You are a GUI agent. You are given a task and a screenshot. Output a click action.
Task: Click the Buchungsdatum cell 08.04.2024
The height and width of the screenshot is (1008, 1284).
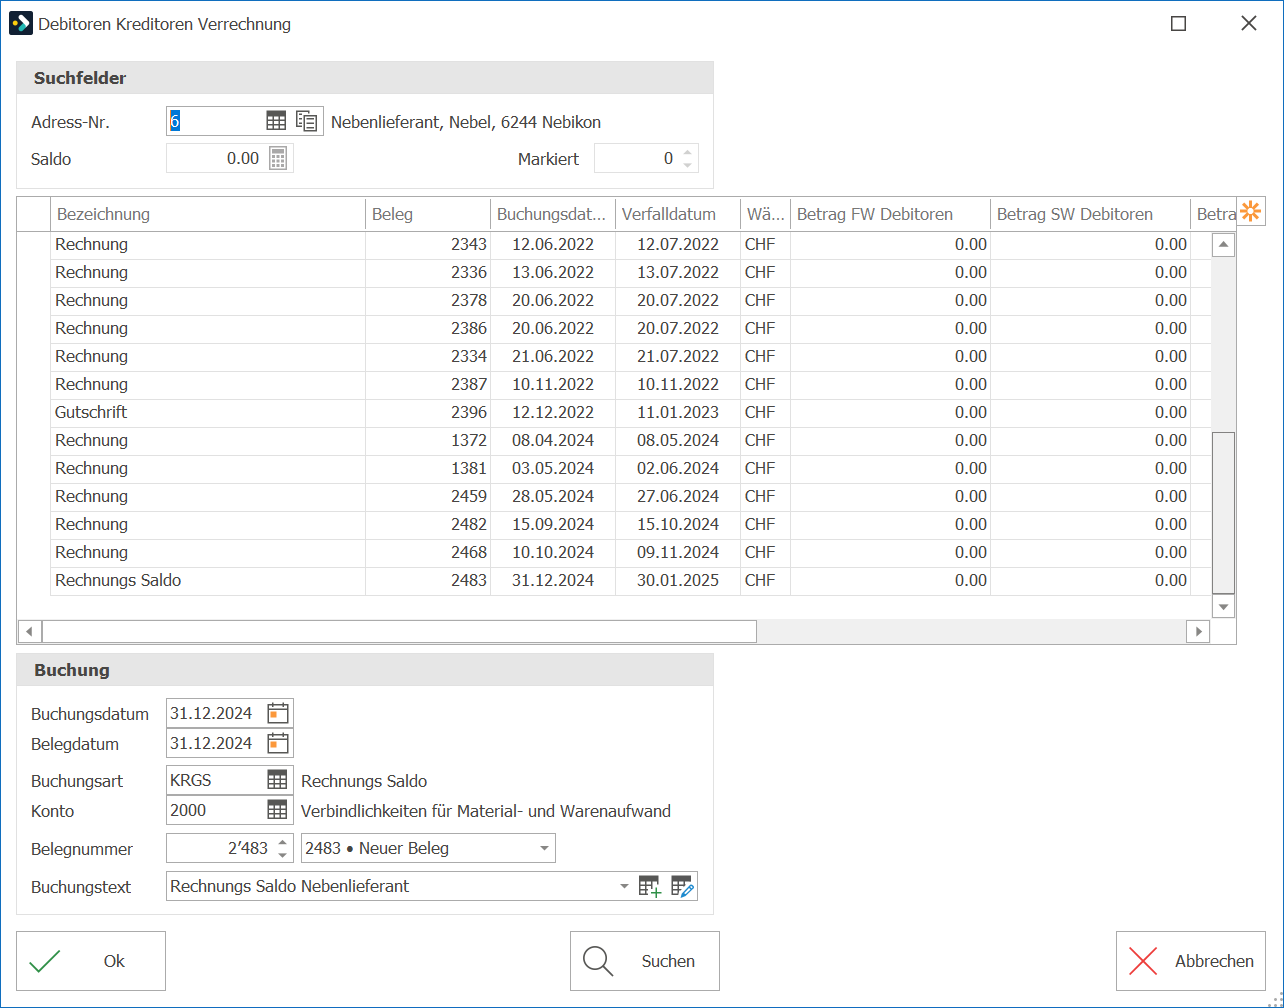[553, 440]
